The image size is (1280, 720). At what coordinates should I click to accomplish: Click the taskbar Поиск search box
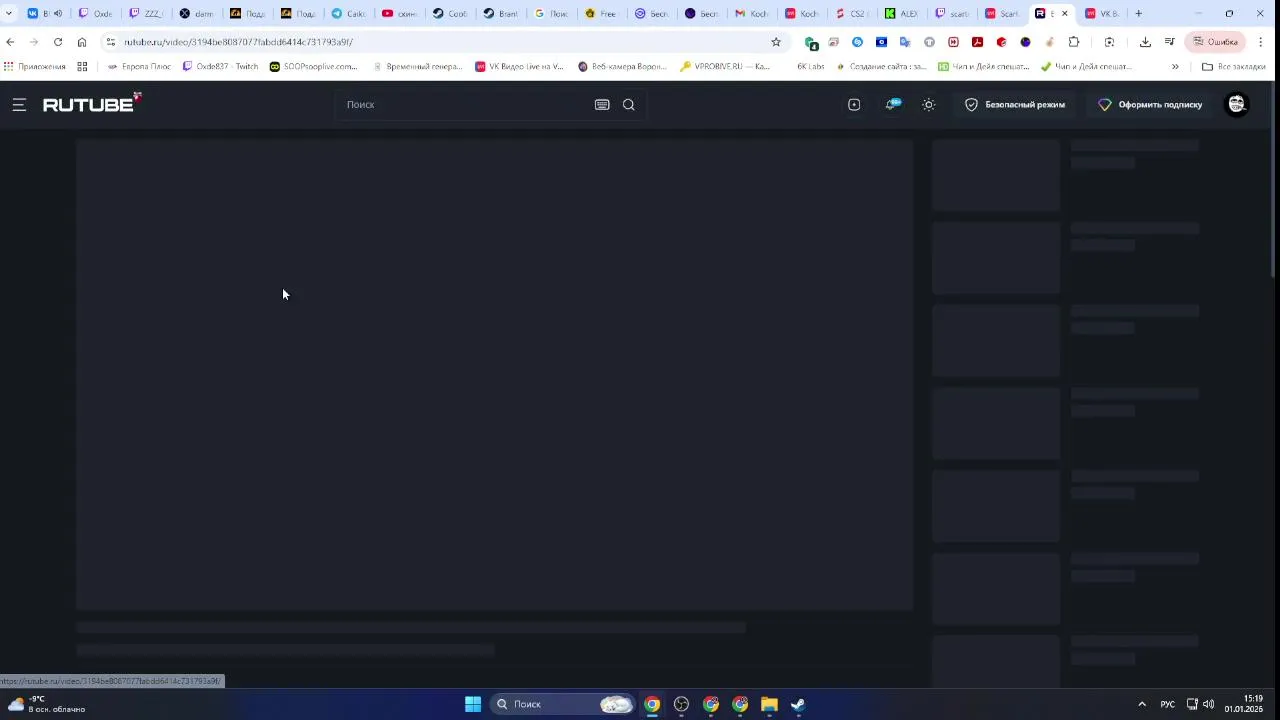click(564, 704)
